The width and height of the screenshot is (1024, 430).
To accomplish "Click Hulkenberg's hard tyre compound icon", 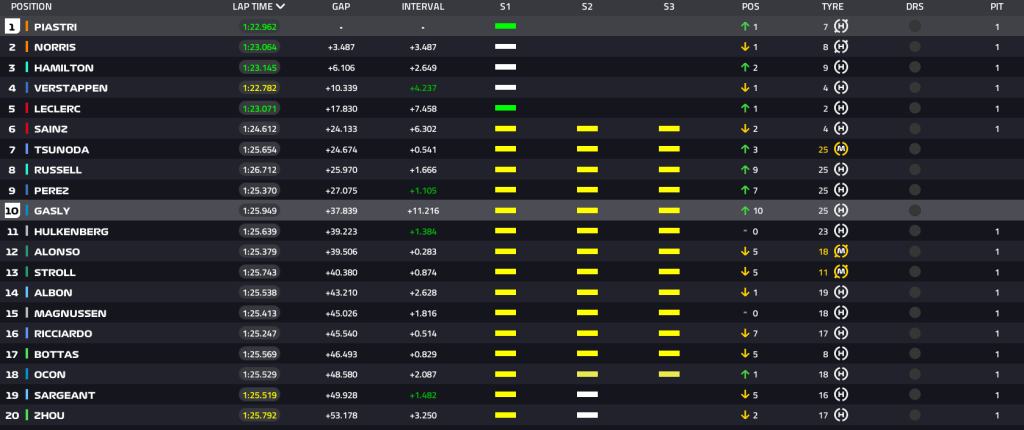I will point(841,231).
